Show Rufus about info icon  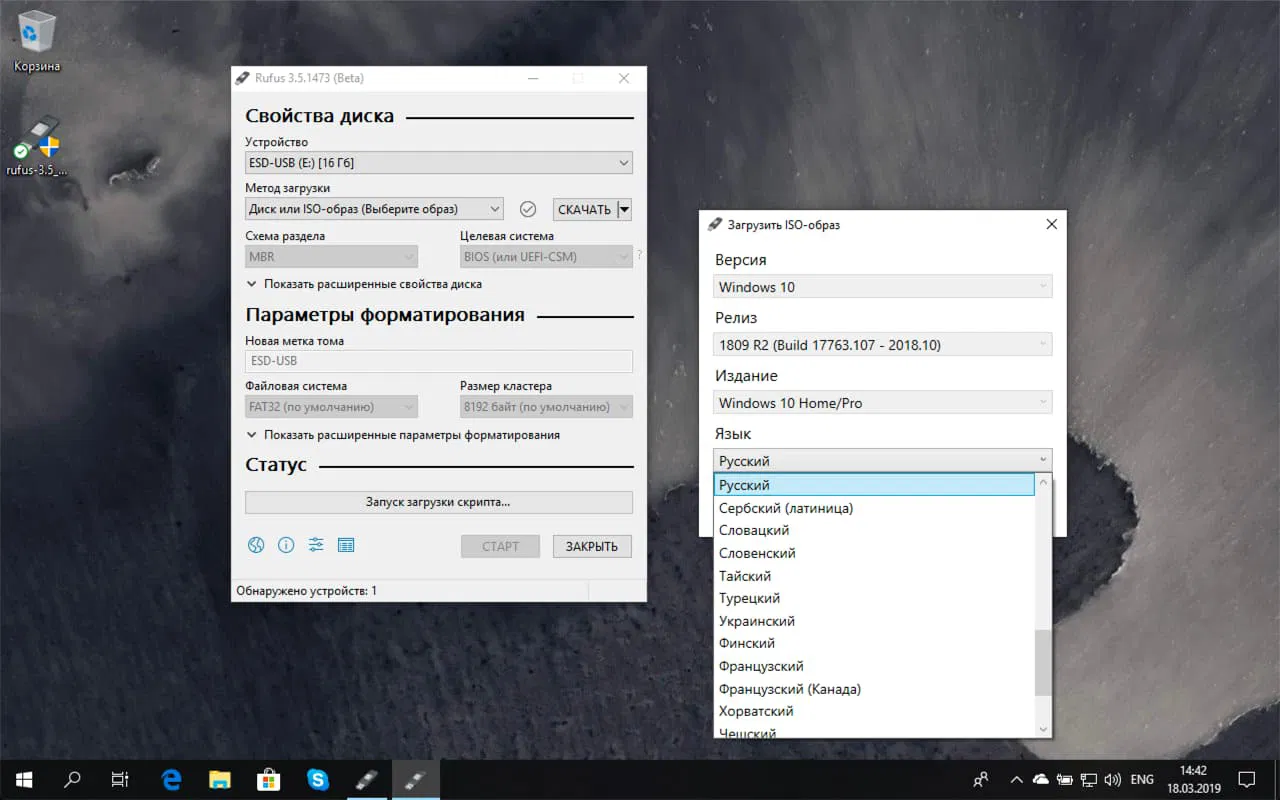tap(286, 545)
